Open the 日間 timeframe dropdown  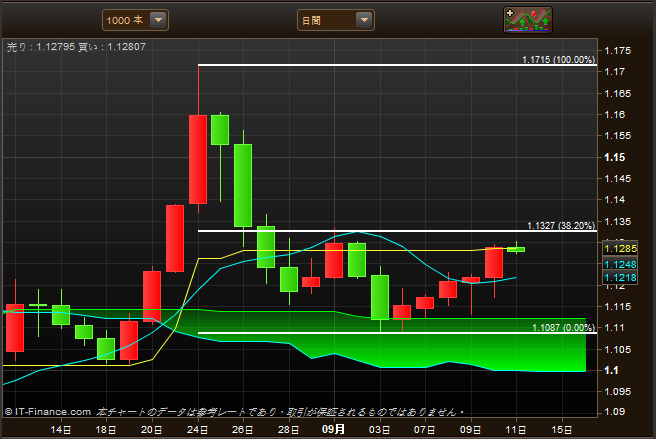click(x=336, y=20)
